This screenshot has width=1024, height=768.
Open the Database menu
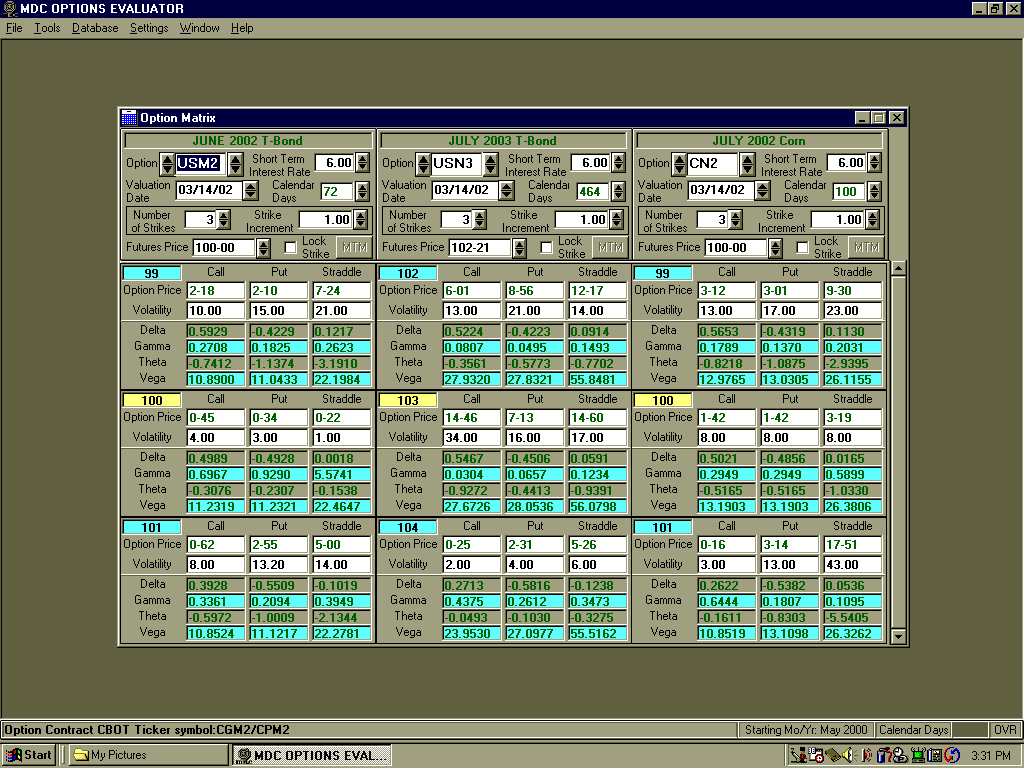click(x=95, y=28)
